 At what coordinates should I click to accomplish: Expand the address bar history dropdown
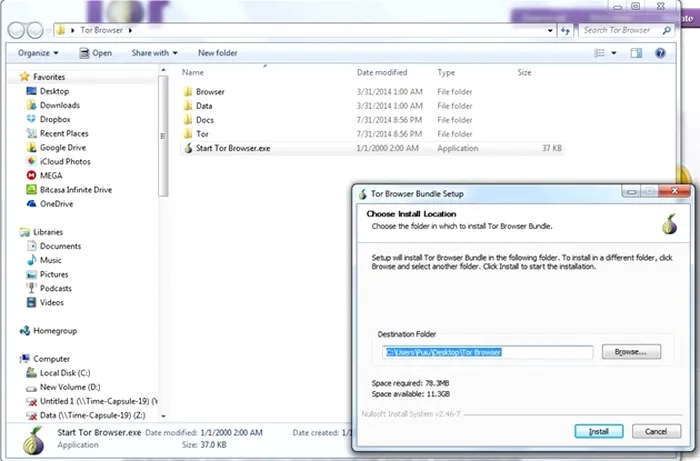pos(550,30)
